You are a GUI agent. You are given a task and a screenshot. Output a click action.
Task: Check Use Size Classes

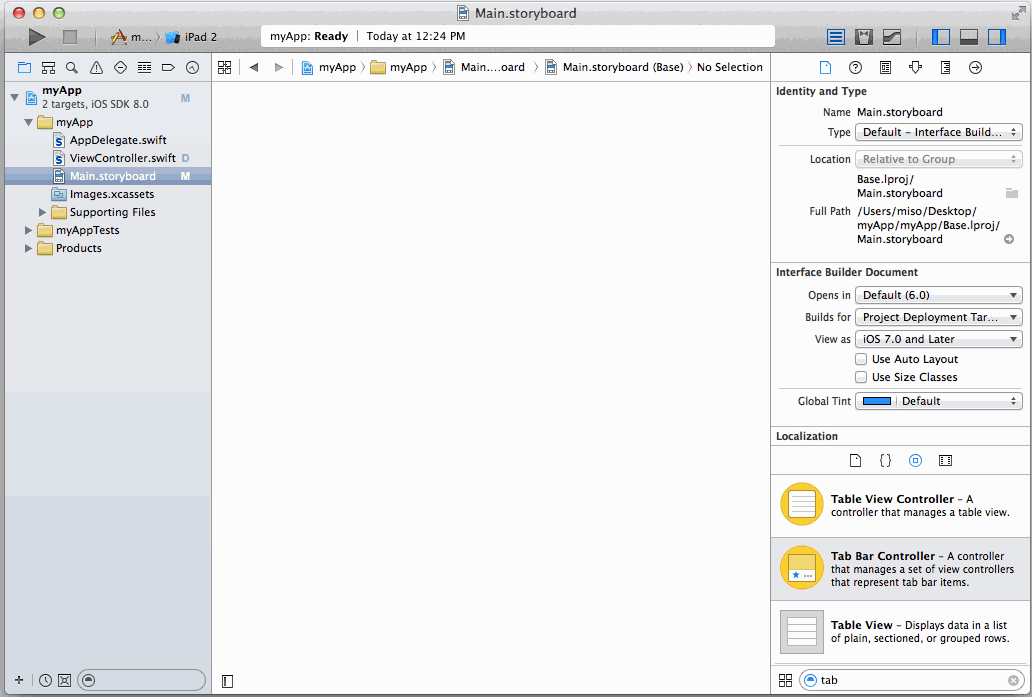(861, 377)
